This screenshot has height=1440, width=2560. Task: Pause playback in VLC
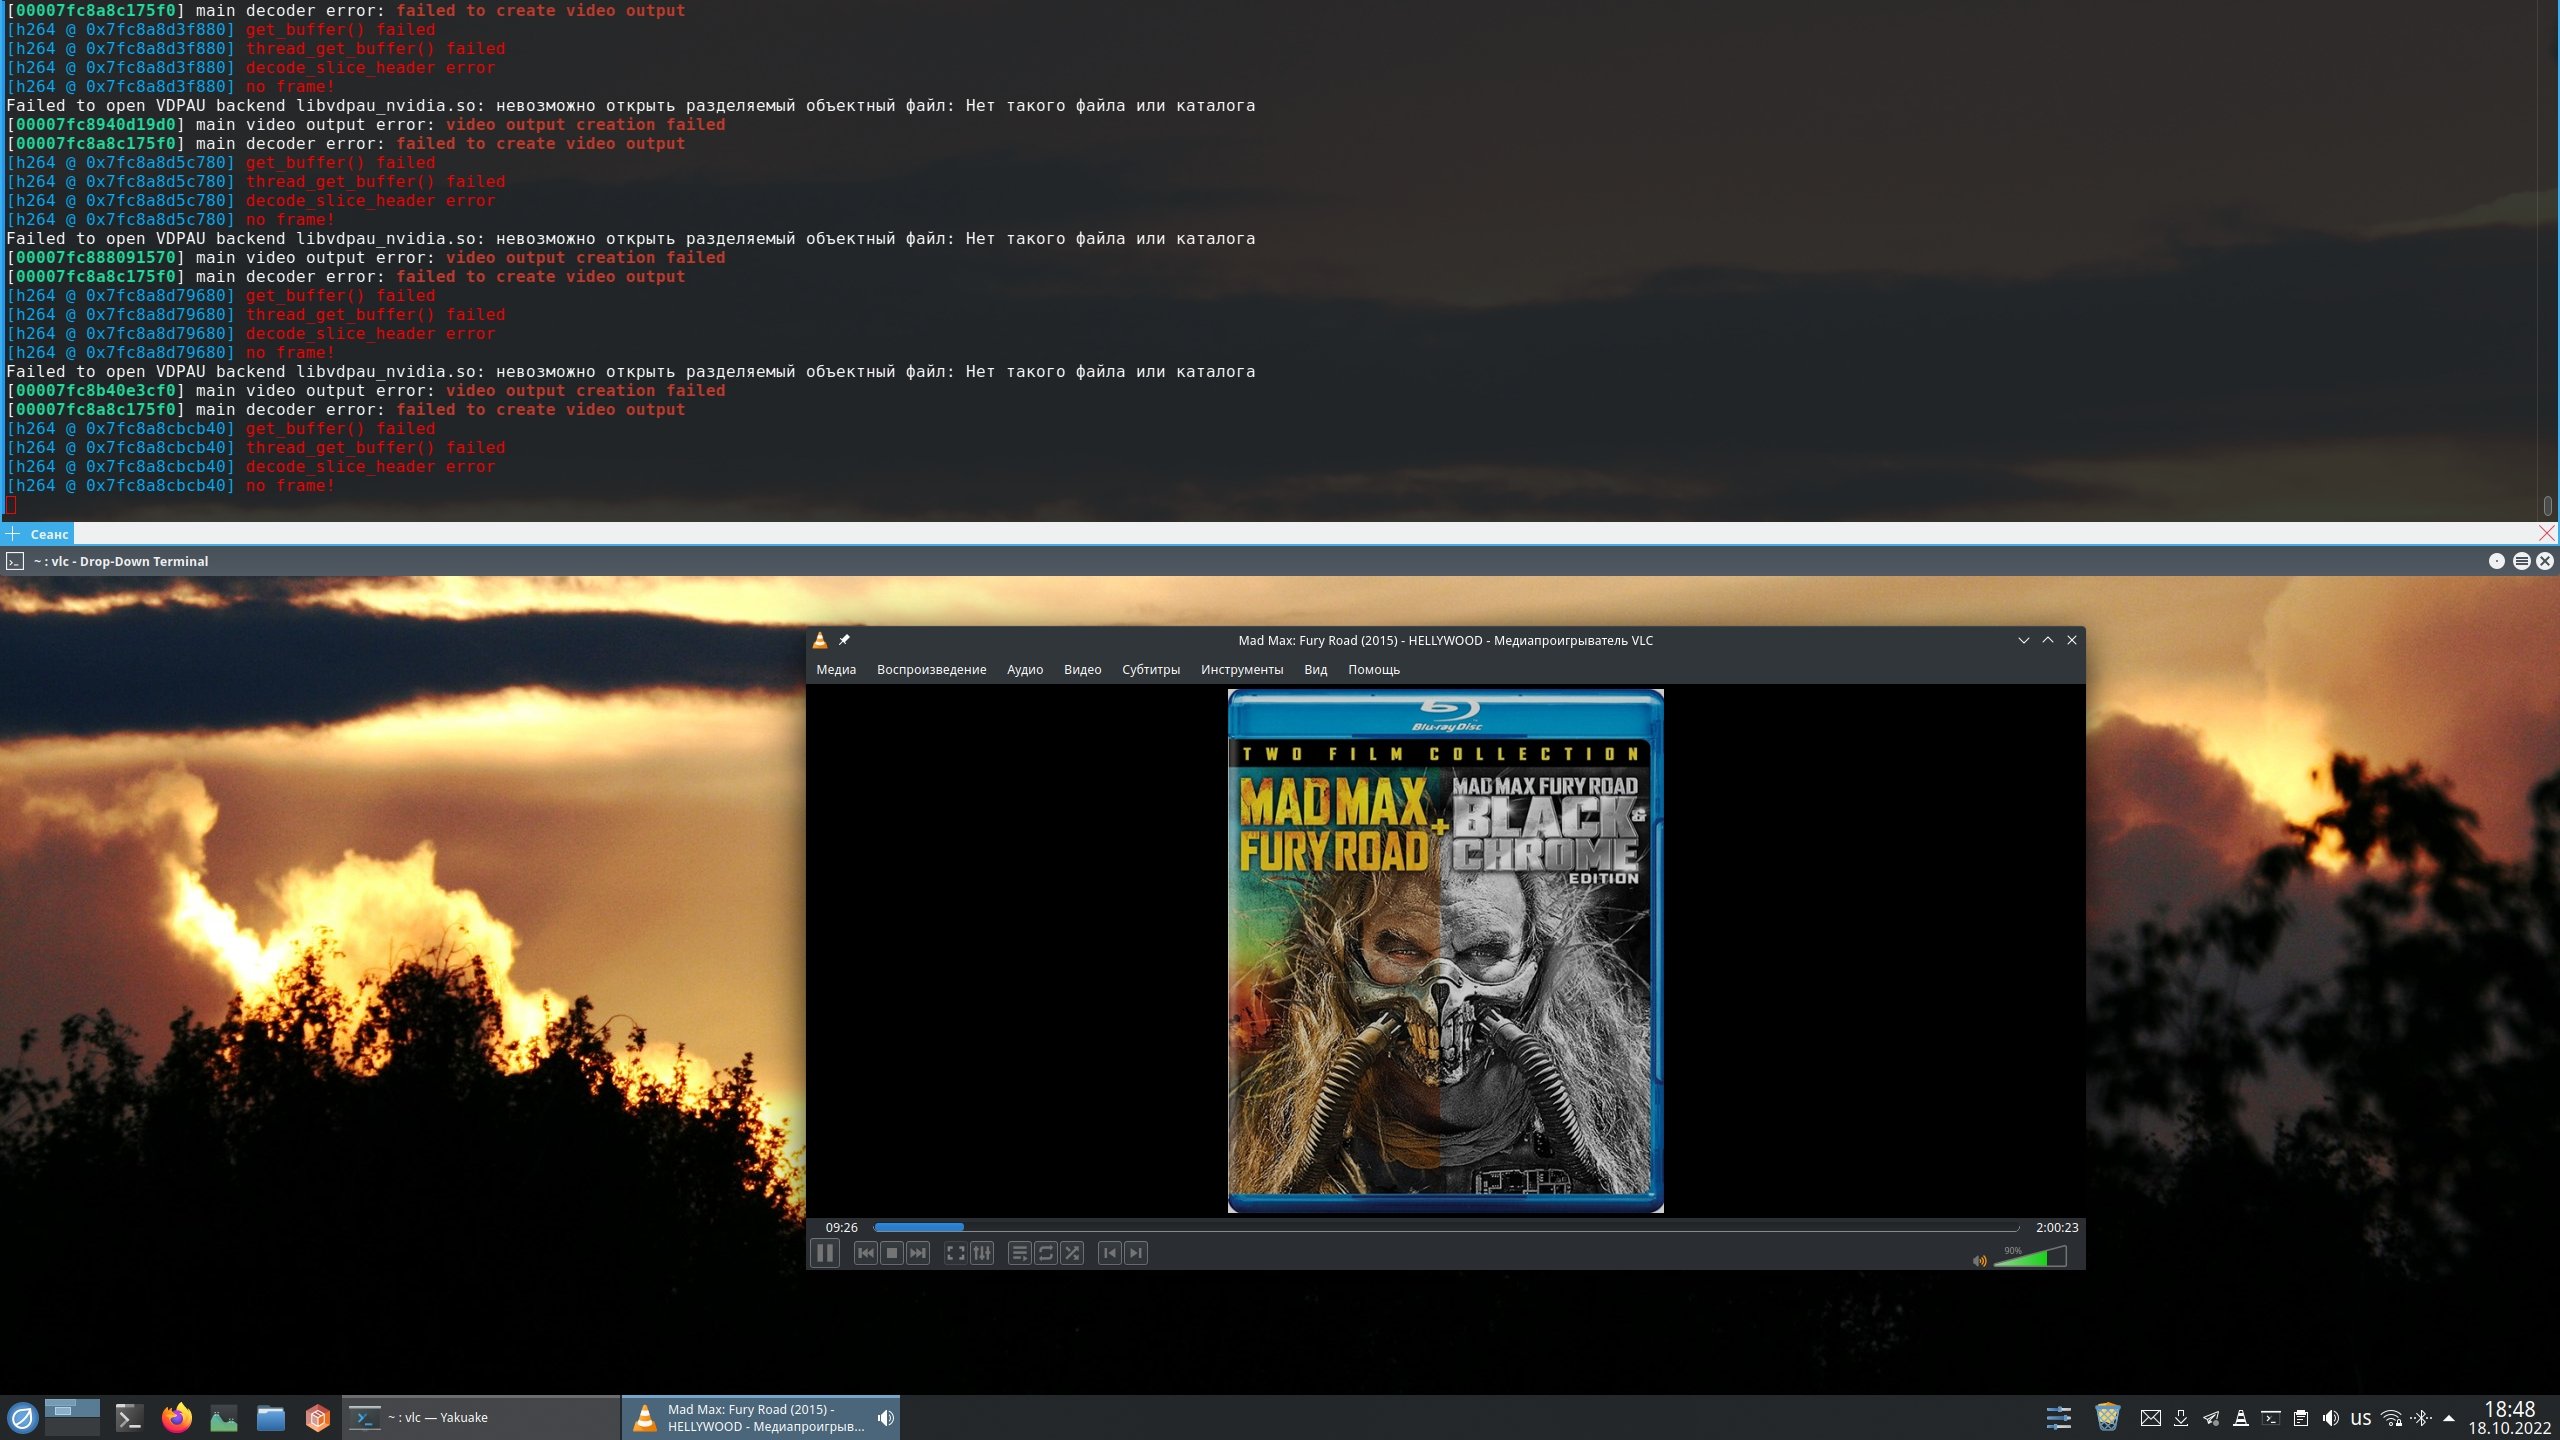point(825,1253)
